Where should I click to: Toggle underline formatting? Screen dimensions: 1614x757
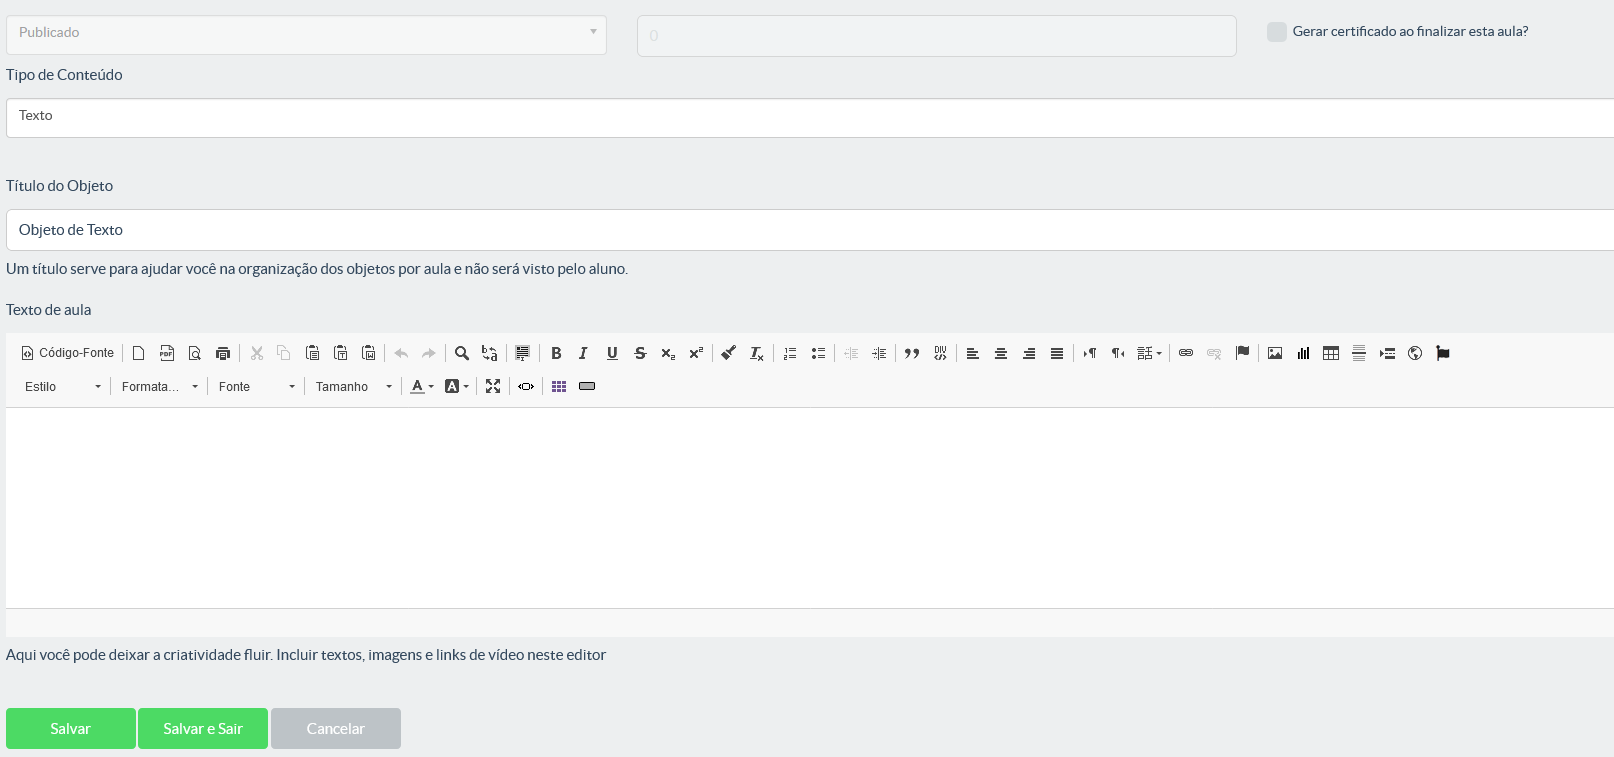612,353
